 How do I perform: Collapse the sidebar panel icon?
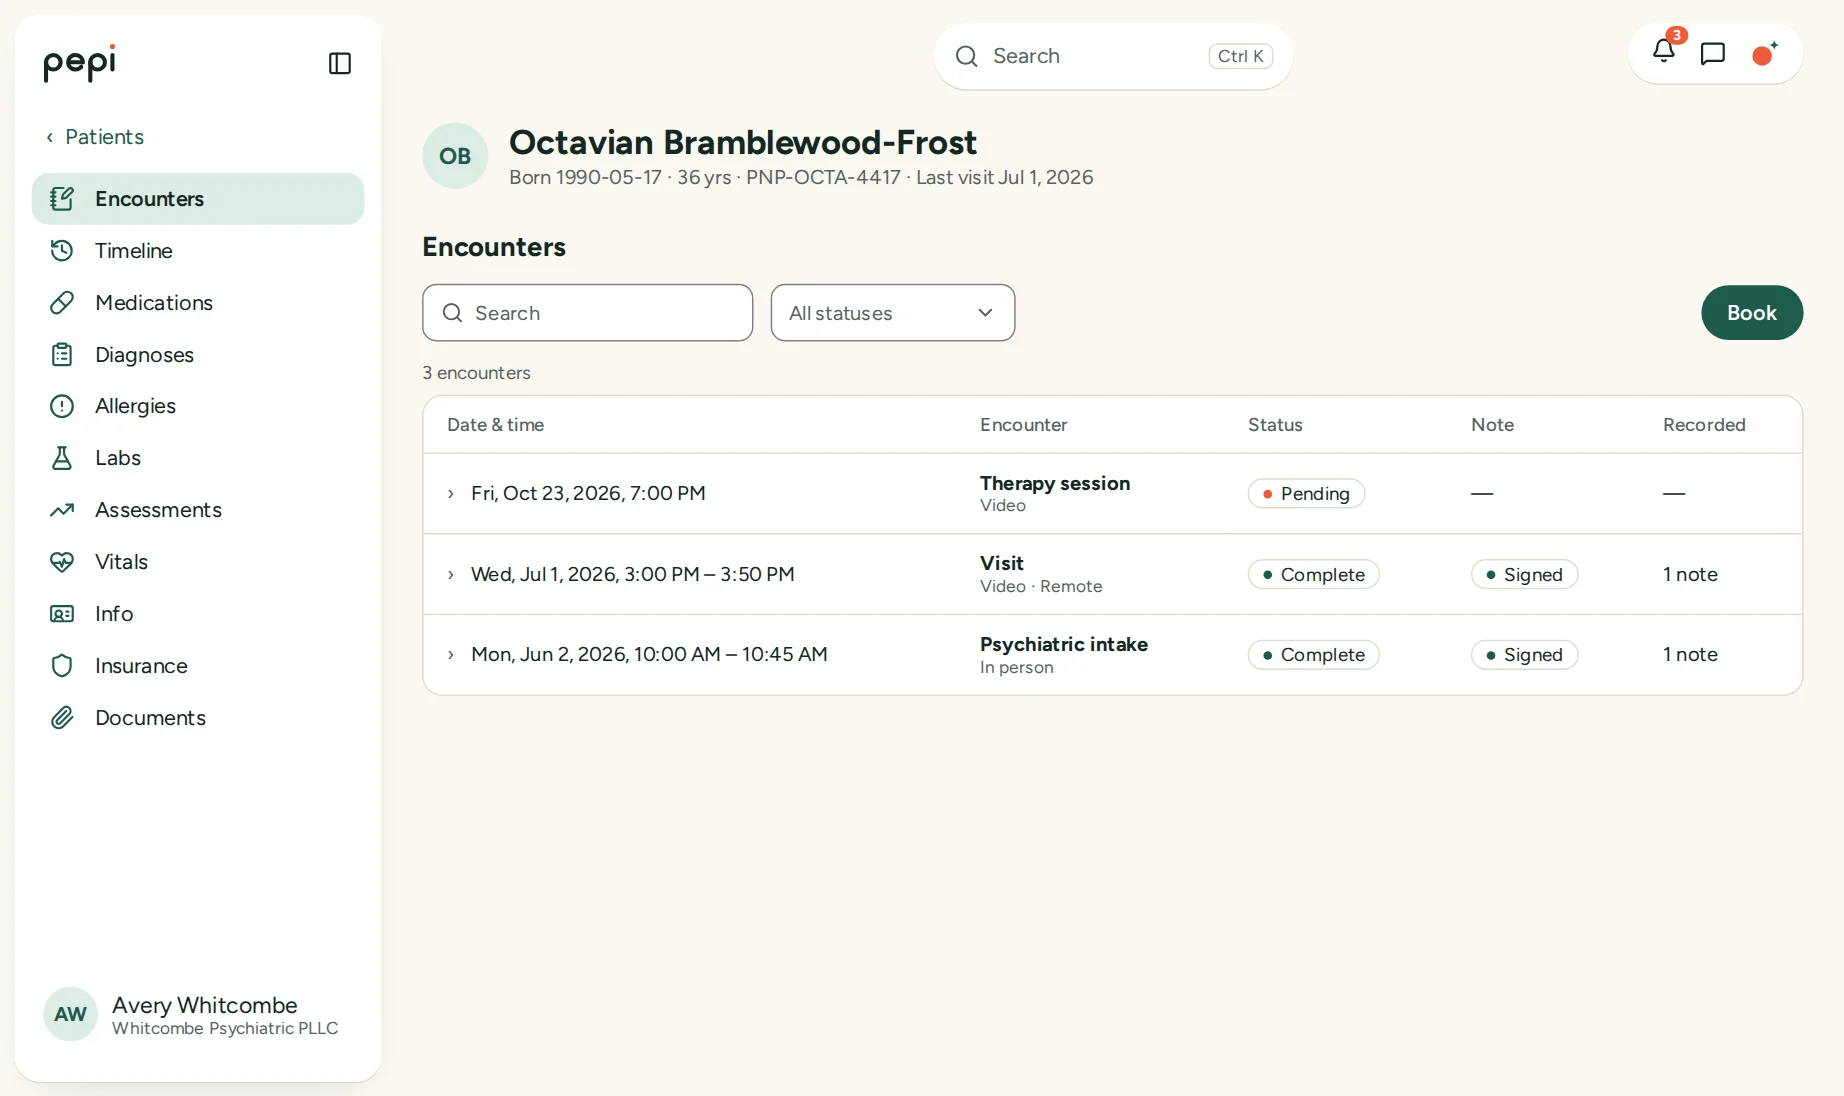340,63
